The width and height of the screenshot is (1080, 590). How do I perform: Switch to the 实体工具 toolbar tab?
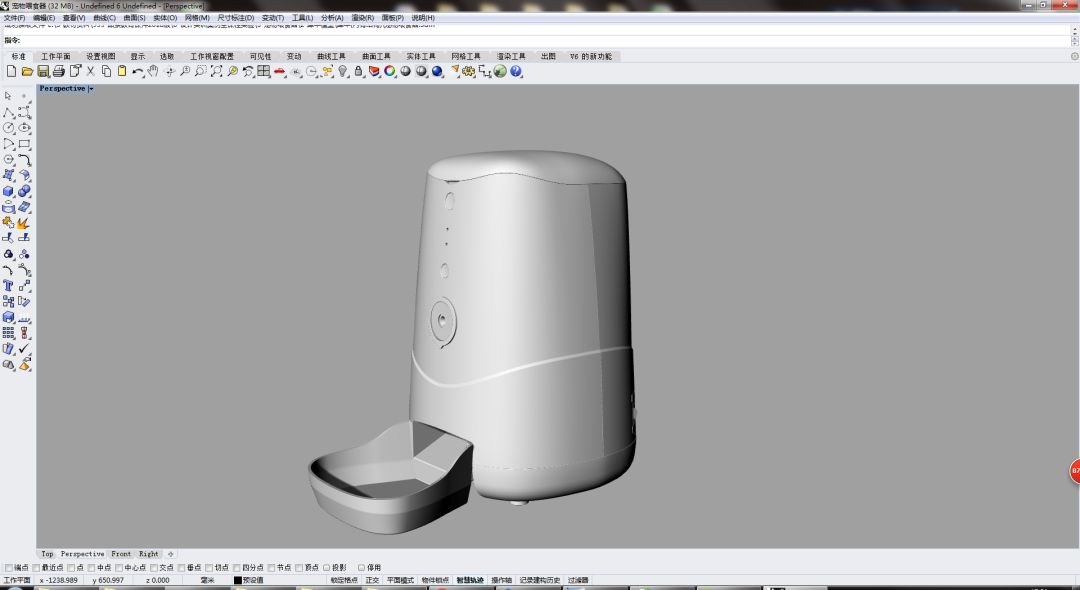coord(421,56)
